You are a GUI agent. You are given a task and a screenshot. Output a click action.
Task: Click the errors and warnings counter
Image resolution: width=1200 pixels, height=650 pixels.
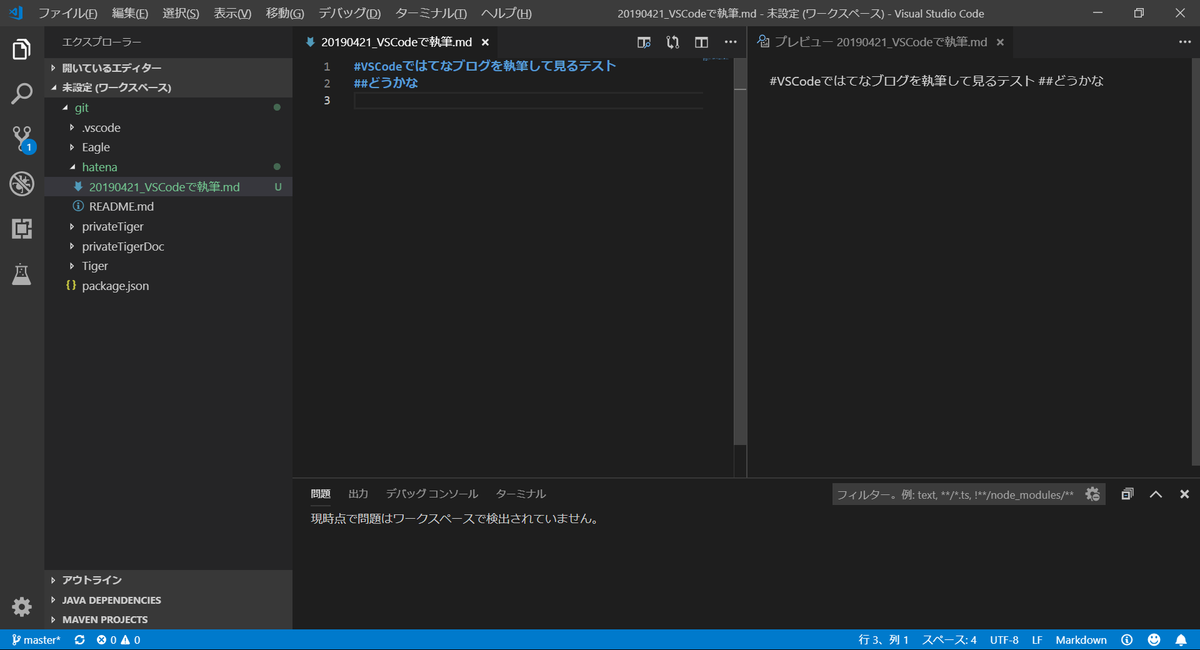118,640
